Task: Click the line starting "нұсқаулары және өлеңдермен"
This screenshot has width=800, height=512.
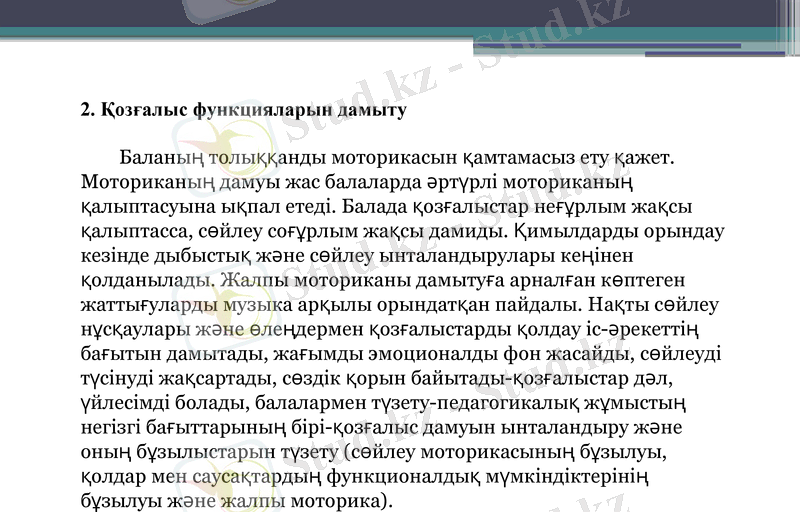Action: (390, 329)
